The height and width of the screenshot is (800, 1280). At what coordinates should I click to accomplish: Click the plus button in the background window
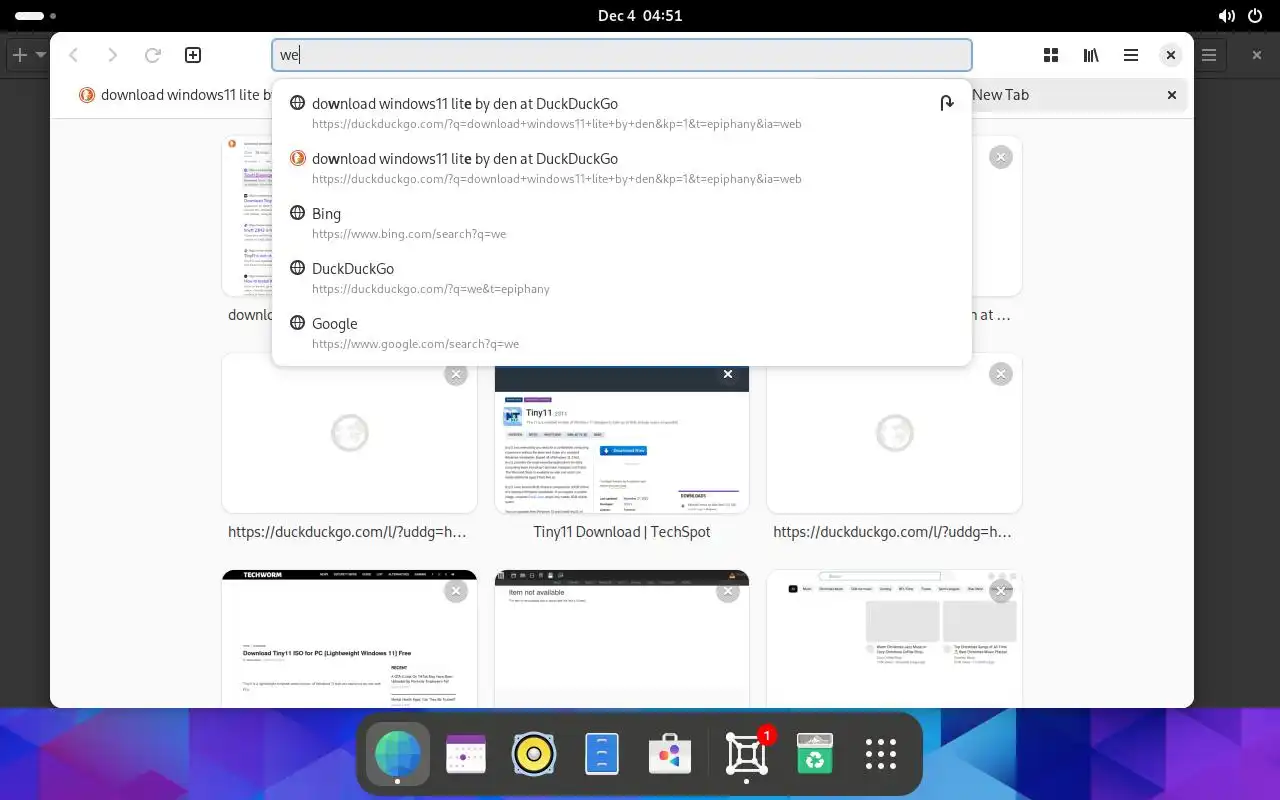(x=19, y=55)
